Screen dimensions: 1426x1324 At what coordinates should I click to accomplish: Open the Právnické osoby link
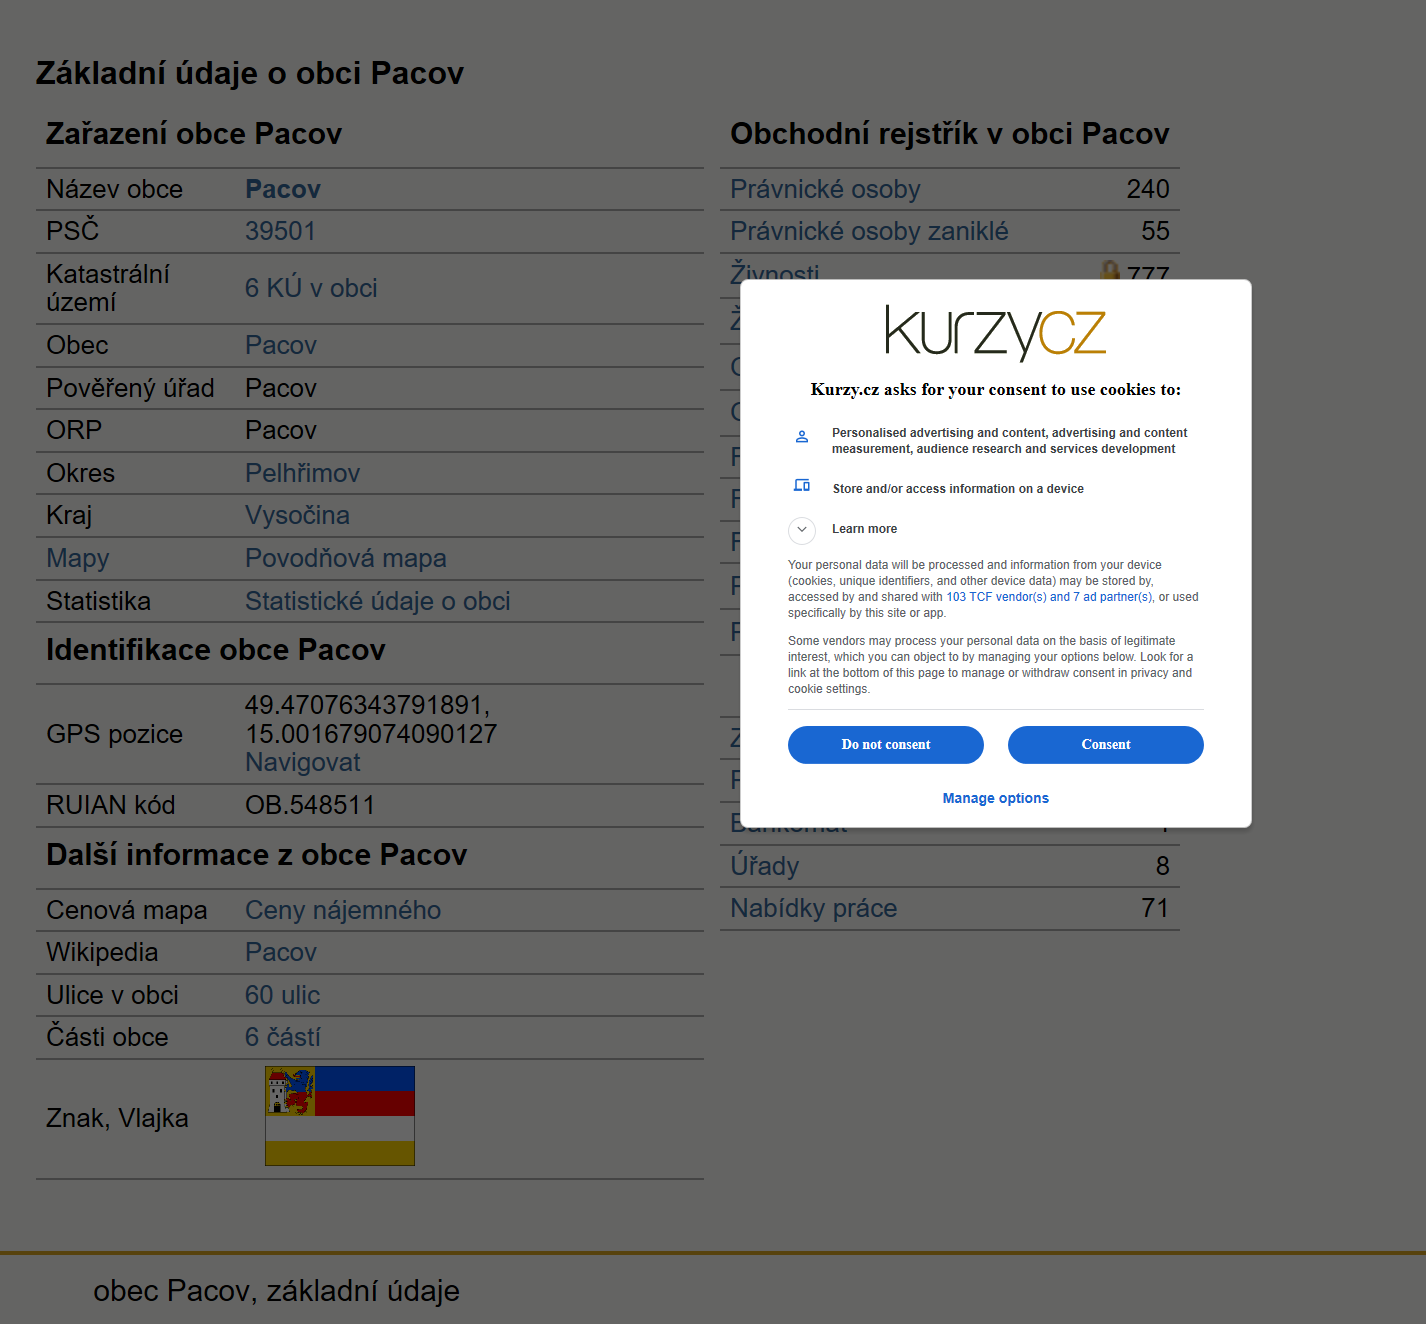coord(825,189)
